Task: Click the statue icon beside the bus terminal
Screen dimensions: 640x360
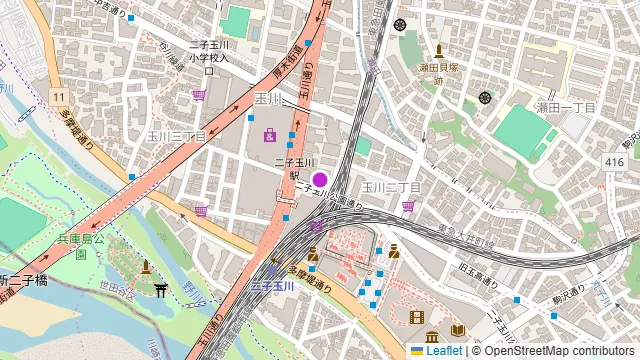Action: tap(394, 251)
